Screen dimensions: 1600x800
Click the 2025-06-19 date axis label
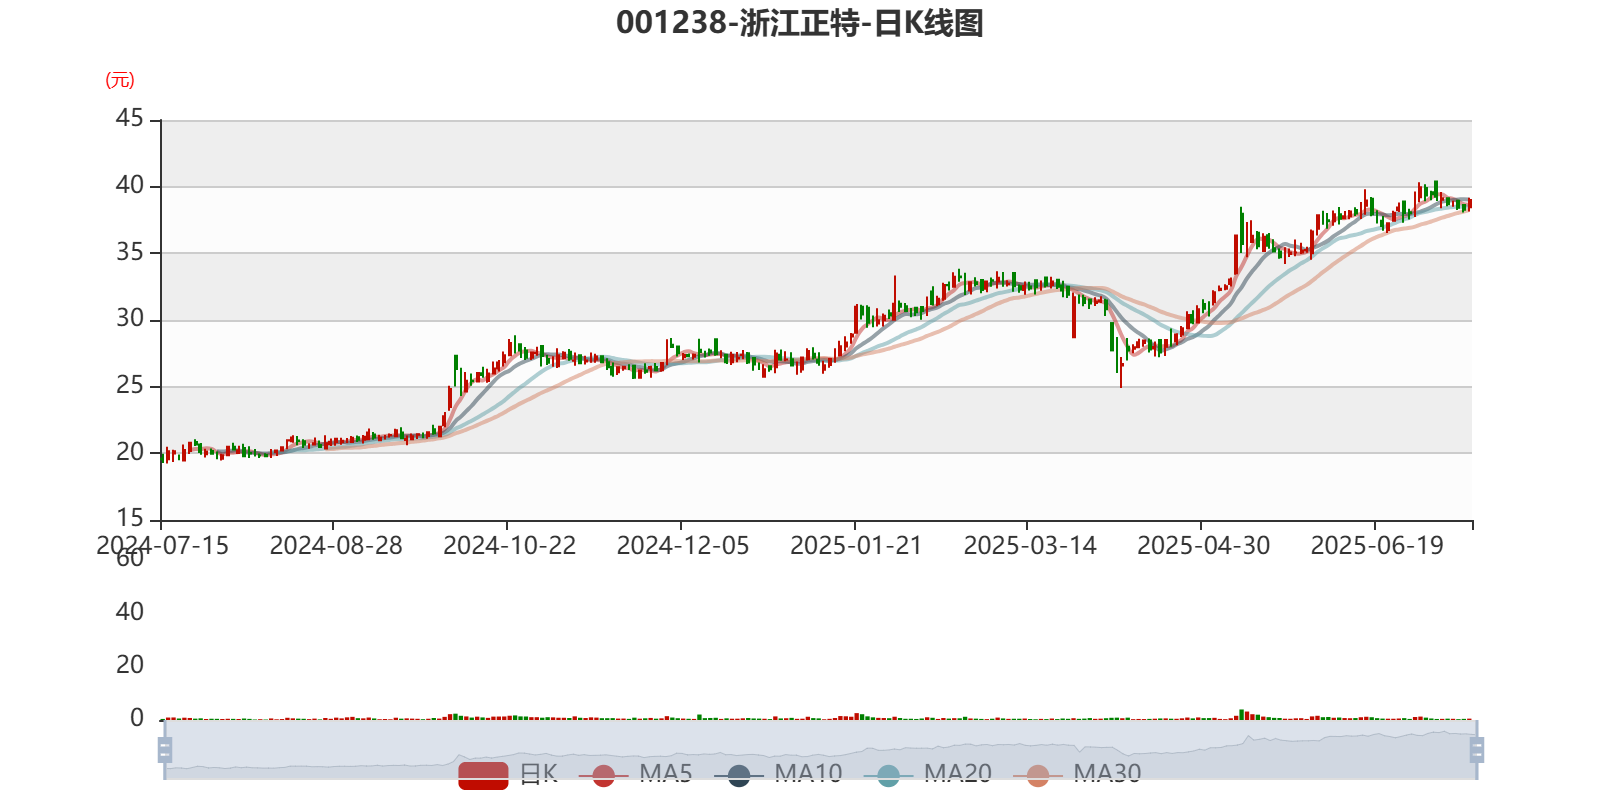(1377, 546)
